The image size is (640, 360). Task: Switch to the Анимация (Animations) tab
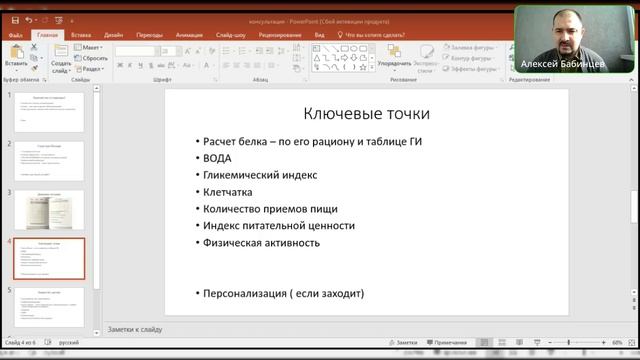point(189,35)
